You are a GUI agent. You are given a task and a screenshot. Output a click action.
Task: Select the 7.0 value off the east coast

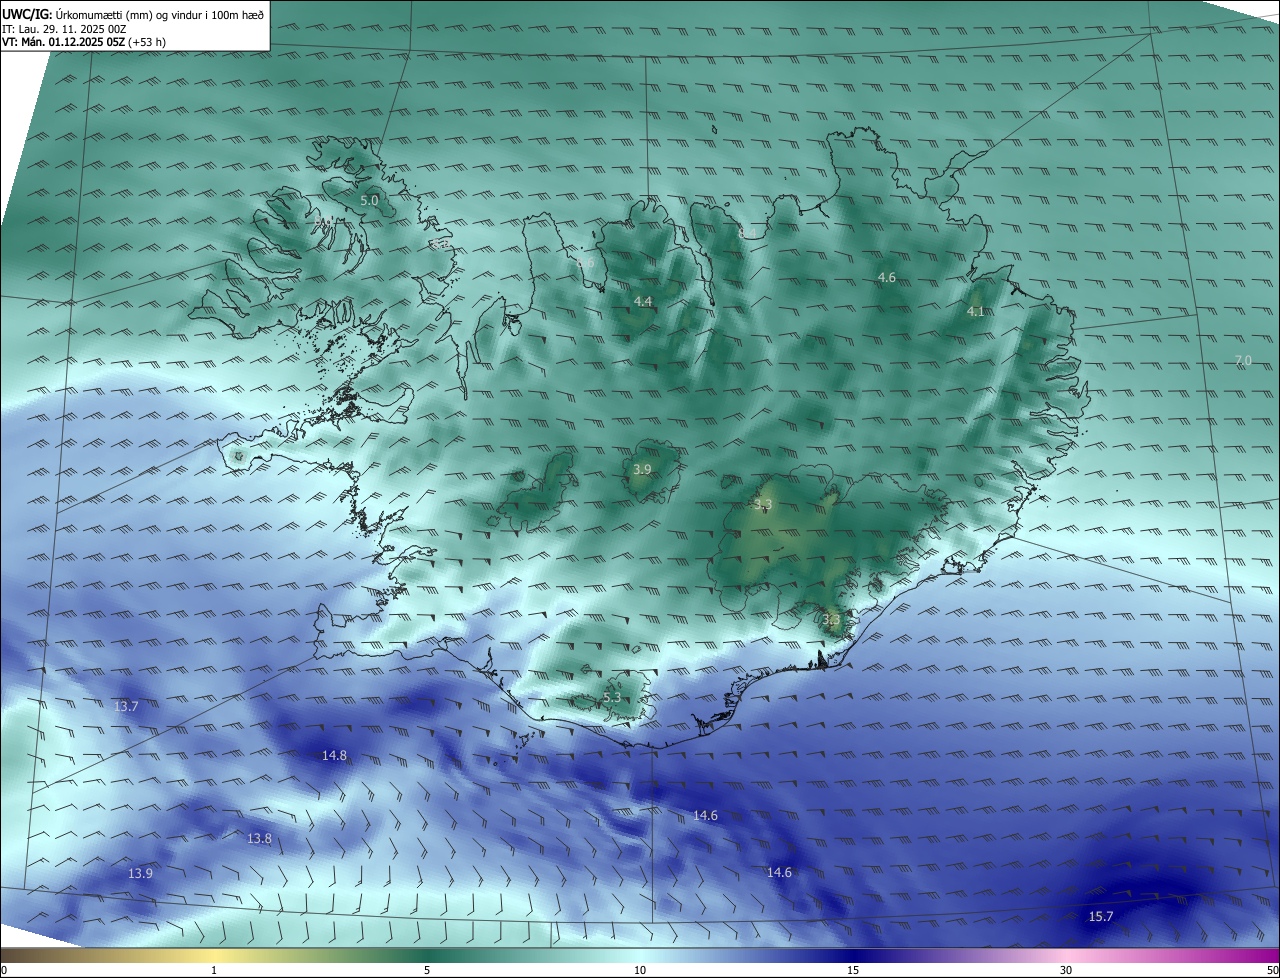[1243, 360]
